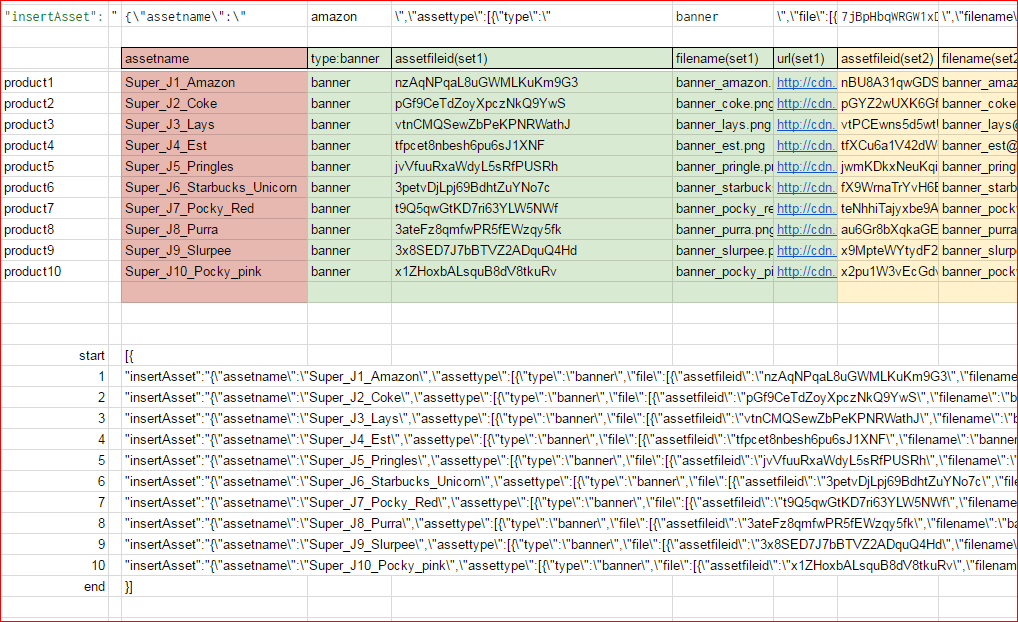This screenshot has width=1018, height=622.
Task: Select file id 3x8SED7J7bBTVZ2ADquQ4Hd
Action: point(532,250)
